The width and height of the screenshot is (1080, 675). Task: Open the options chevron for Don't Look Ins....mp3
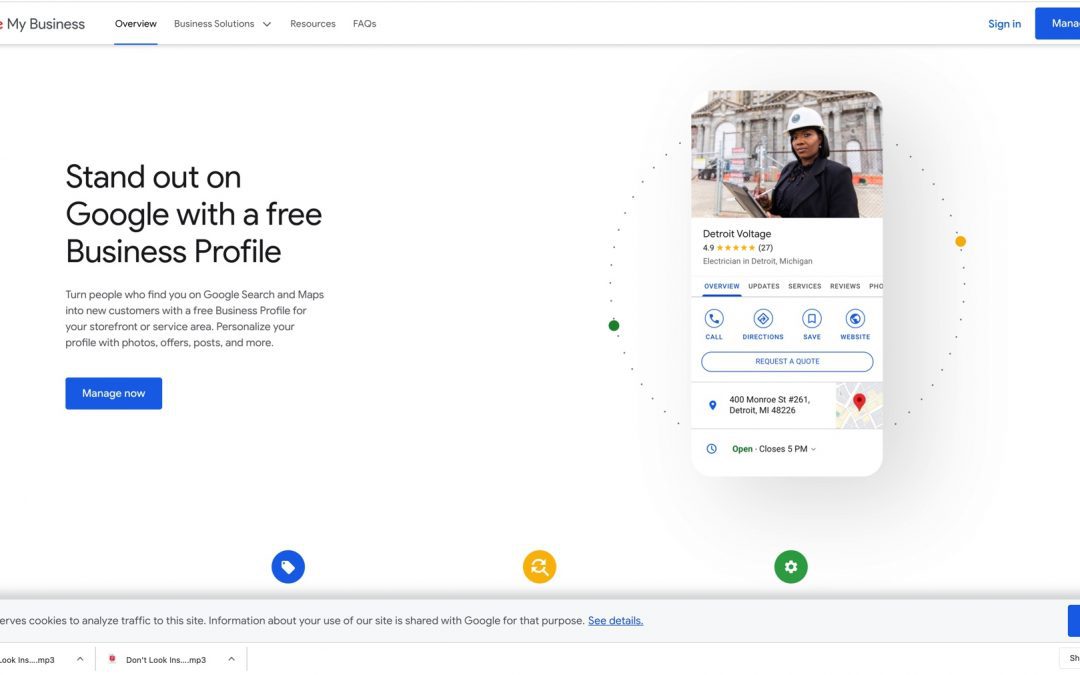(231, 659)
